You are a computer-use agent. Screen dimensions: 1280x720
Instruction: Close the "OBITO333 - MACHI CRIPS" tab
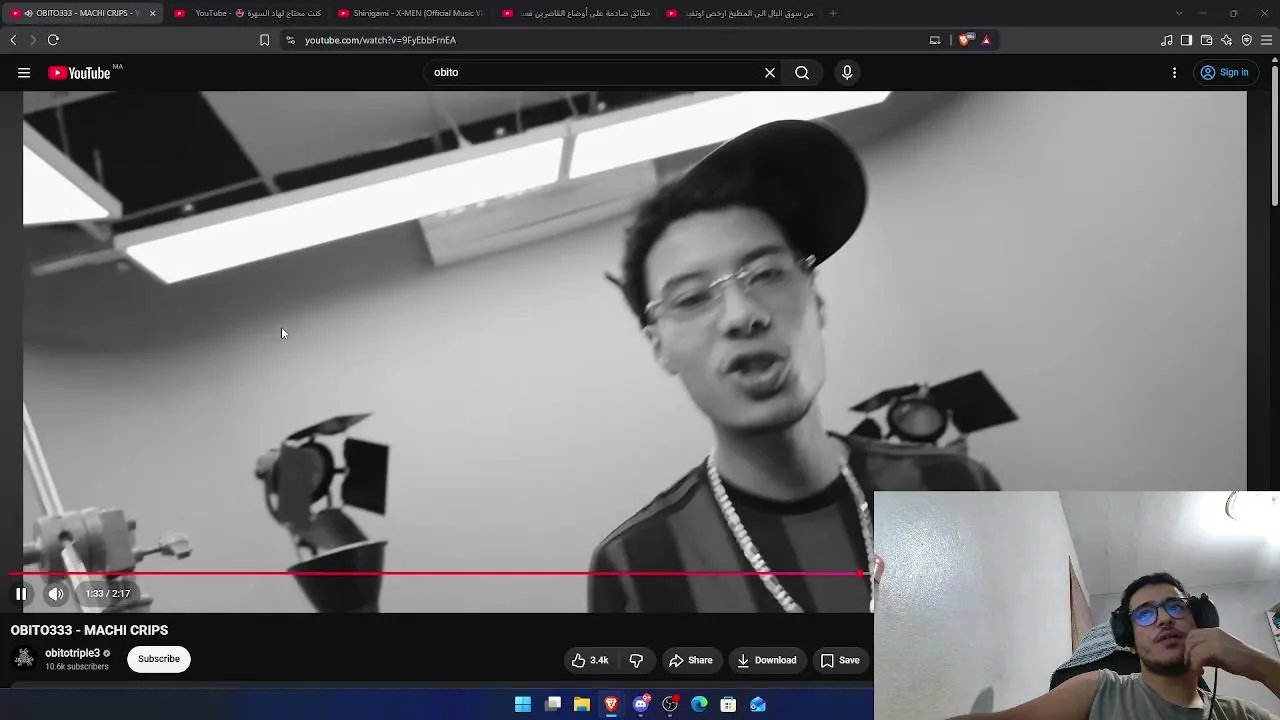click(152, 13)
